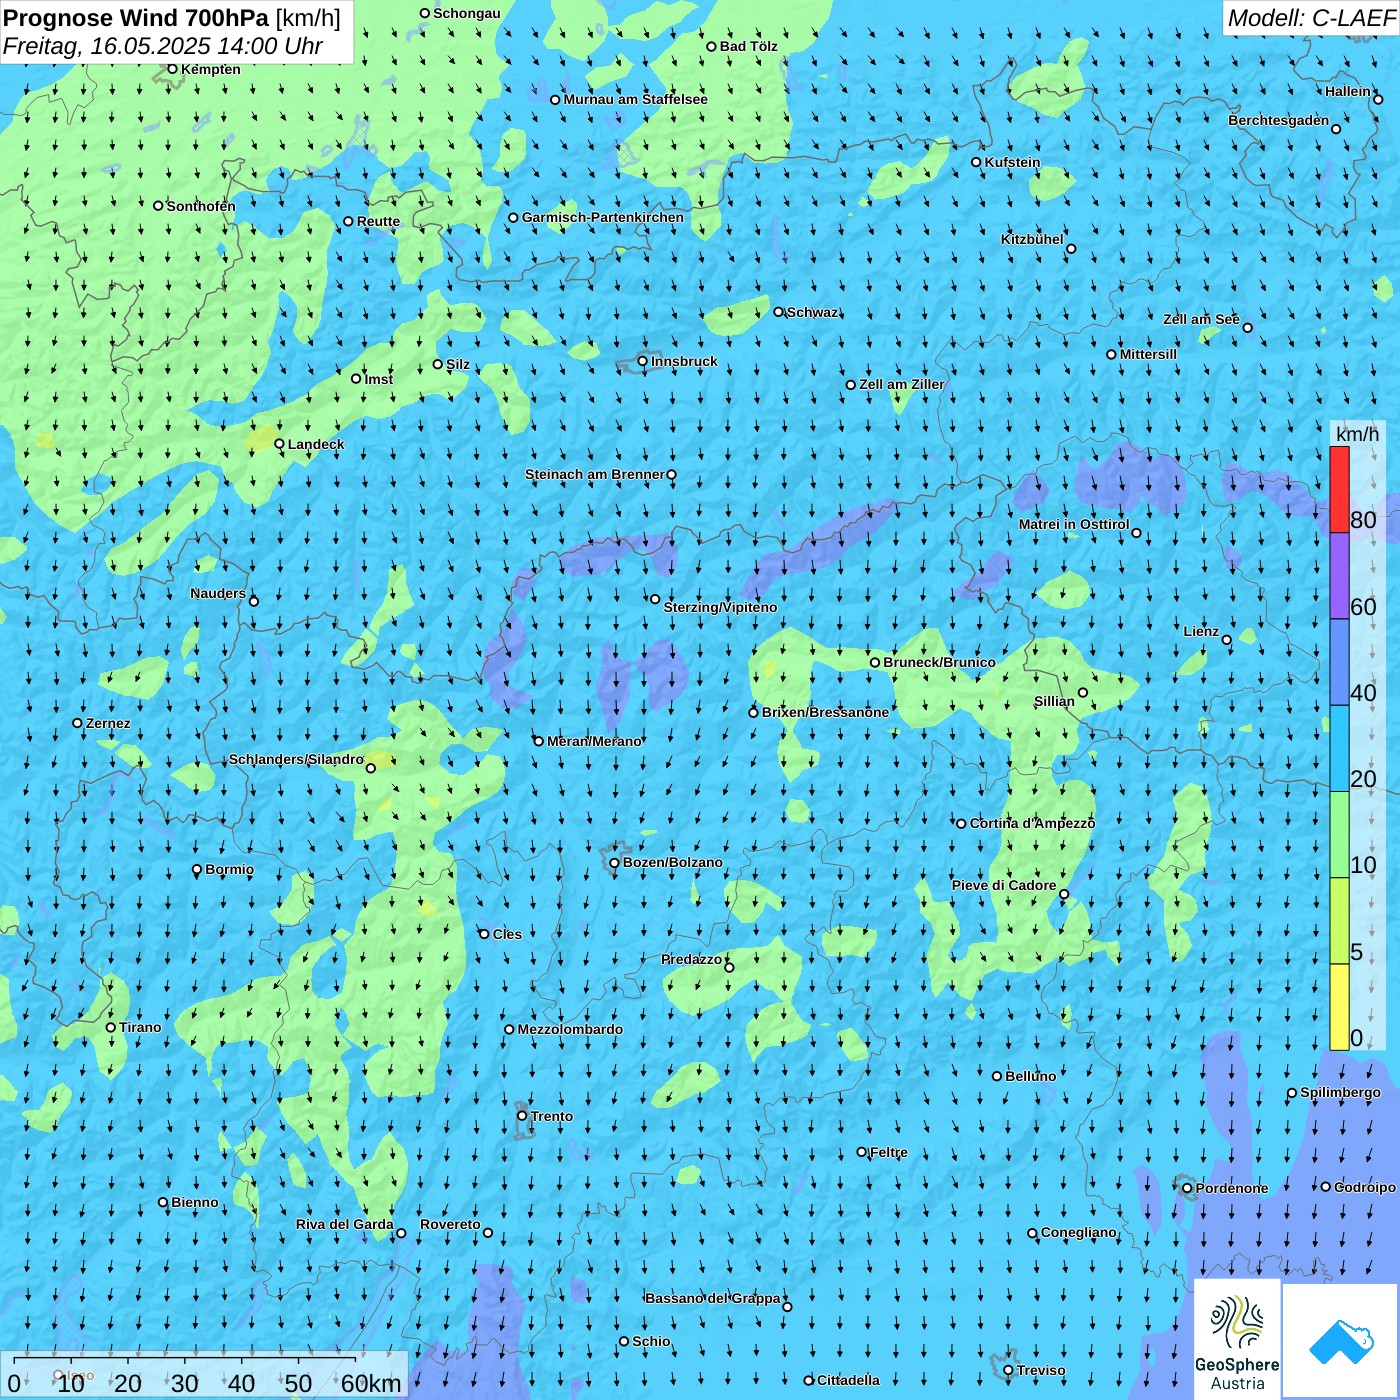
Task: Click the 'Hallein' label
Action: (x=1347, y=91)
